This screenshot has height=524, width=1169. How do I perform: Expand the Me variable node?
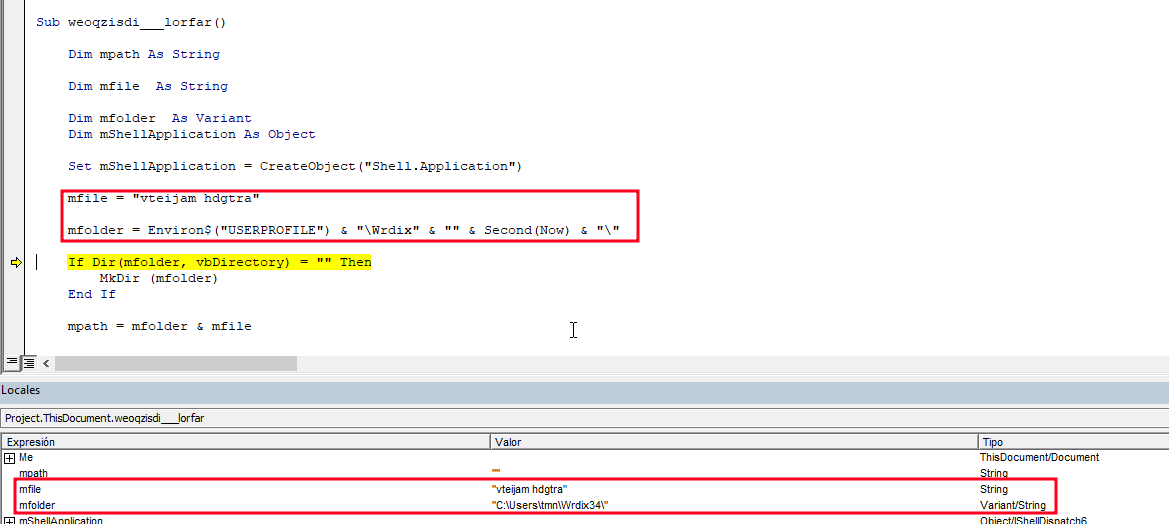9,457
